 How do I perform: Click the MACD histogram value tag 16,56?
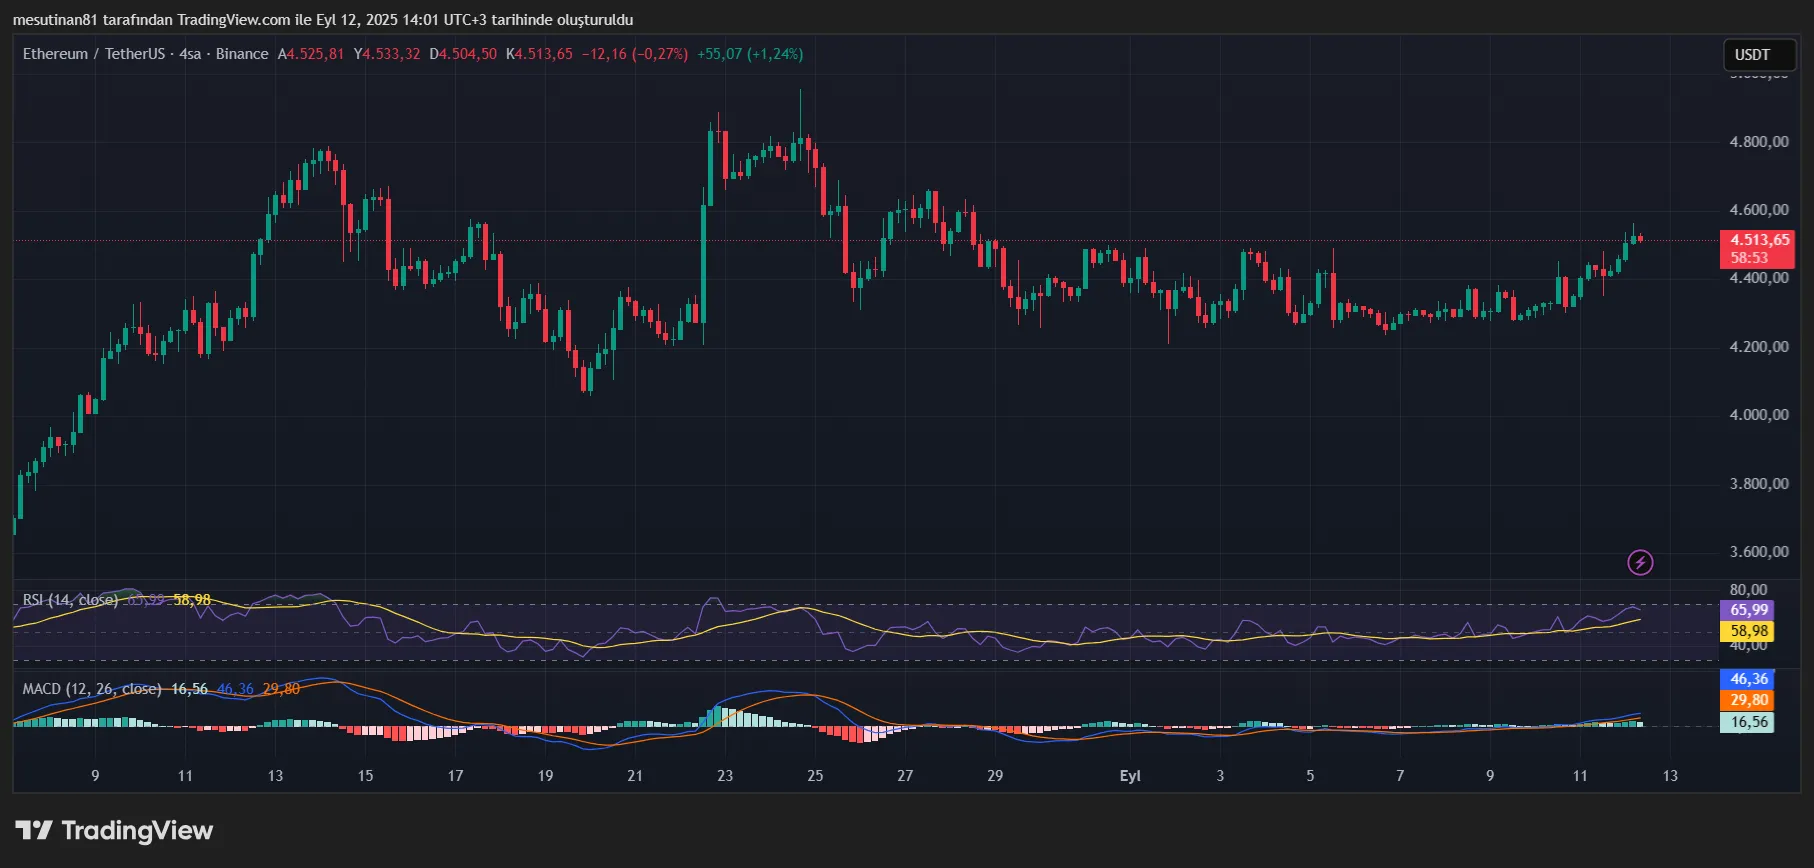coord(1748,722)
